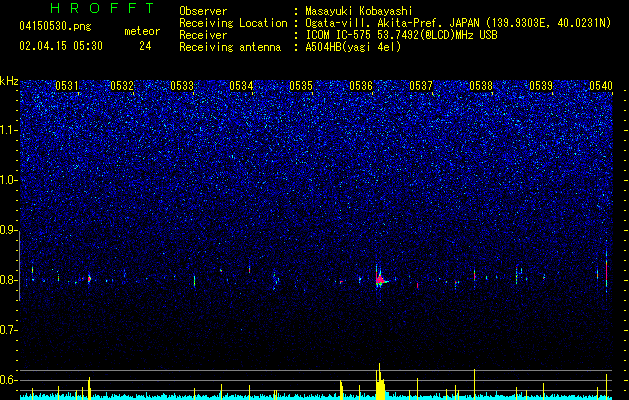Click the 0537 time marker
This screenshot has height=400, width=629.
(x=421, y=86)
